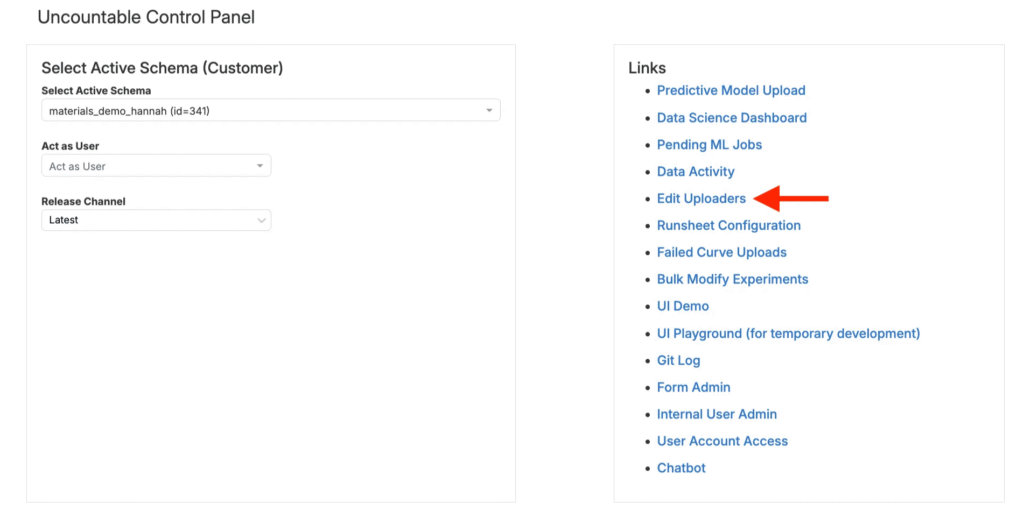Screen dimensions: 1024x511
Task: Go to Form Admin
Action: [693, 388]
